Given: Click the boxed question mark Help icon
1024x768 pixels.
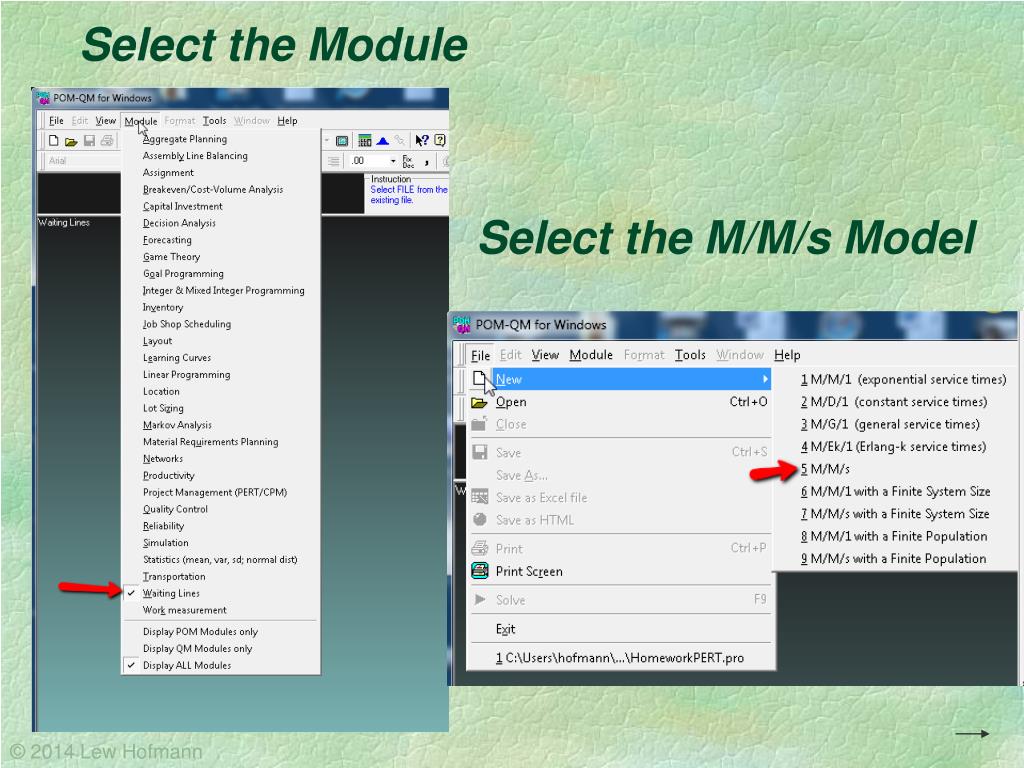Looking at the screenshot, I should point(440,140).
